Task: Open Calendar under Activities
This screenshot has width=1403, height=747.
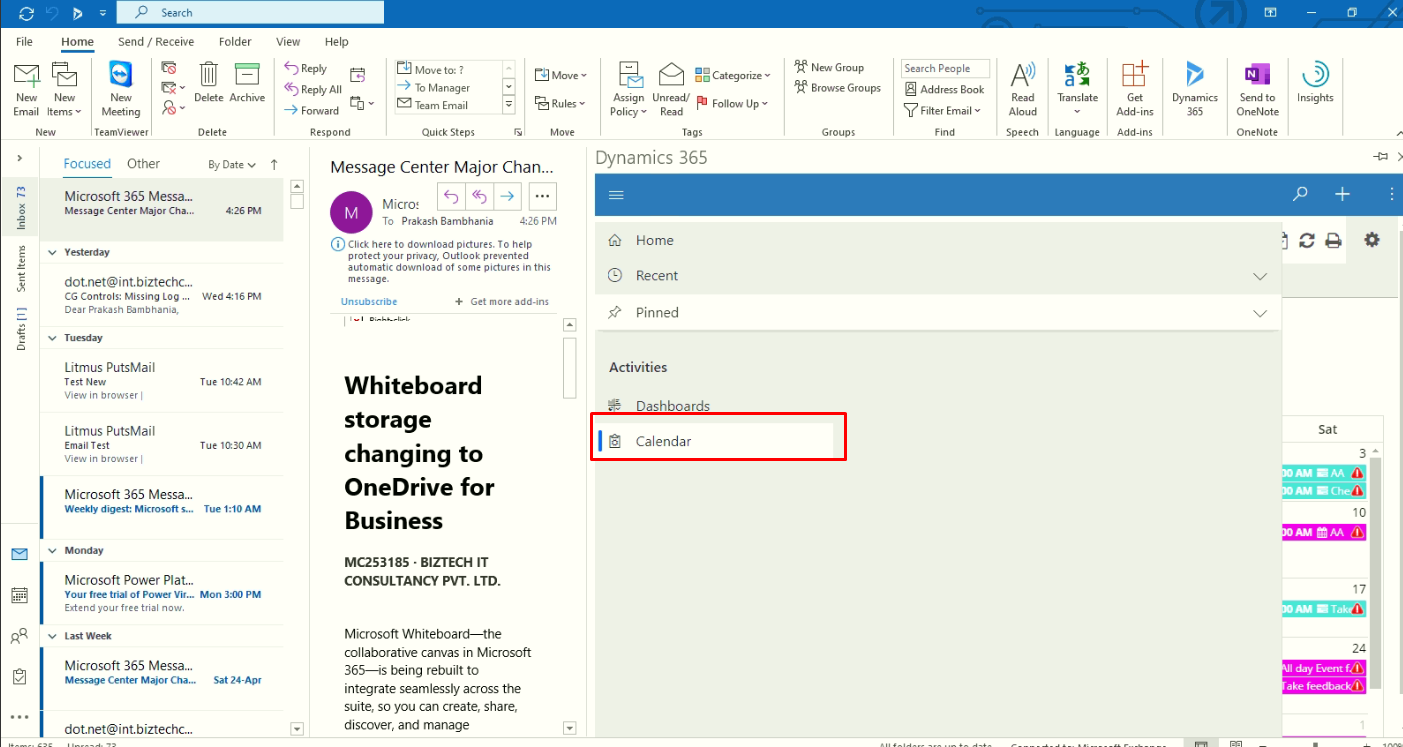Action: [x=716, y=441]
